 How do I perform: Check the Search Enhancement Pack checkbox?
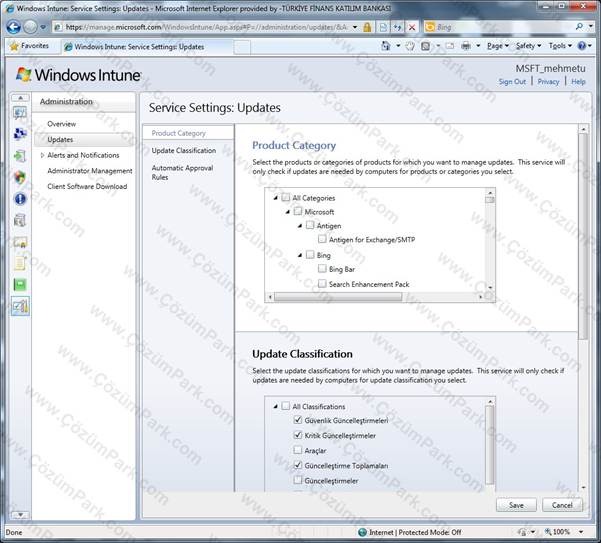point(322,284)
